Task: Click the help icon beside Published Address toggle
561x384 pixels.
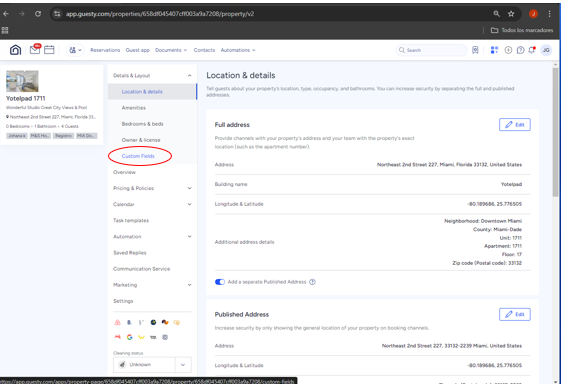Action: (312, 282)
